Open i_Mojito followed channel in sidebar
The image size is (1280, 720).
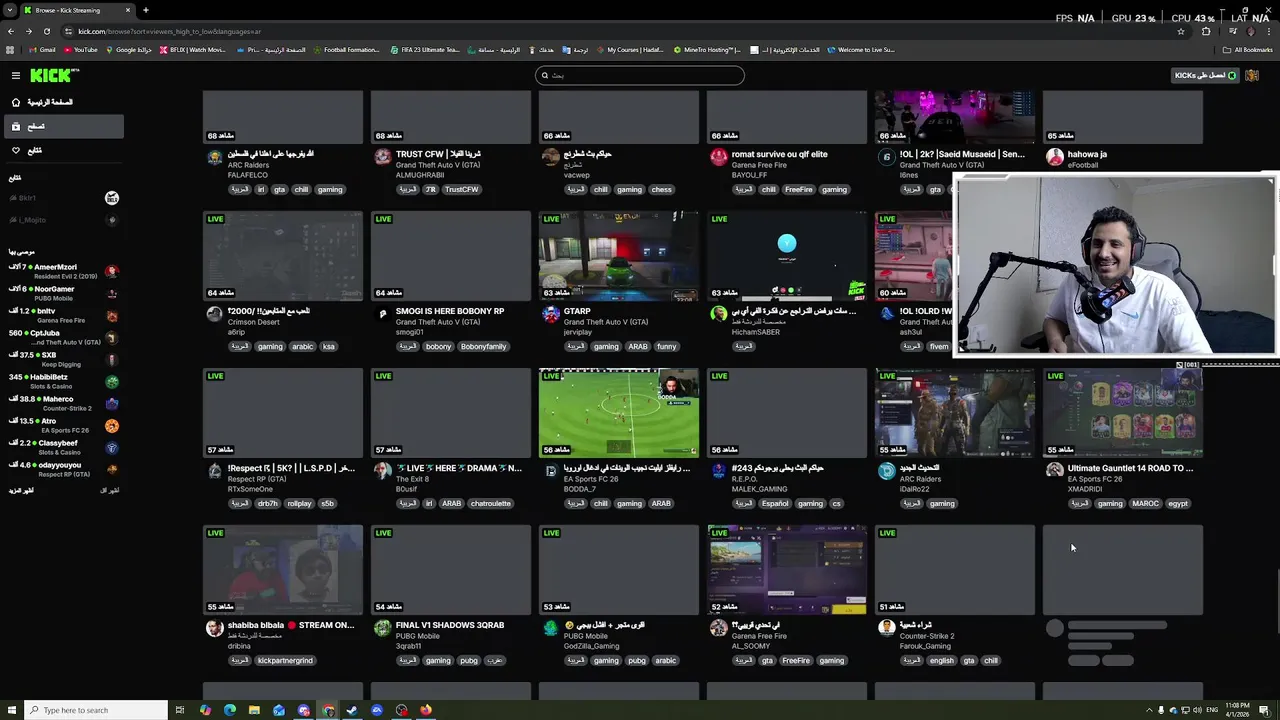click(62, 220)
